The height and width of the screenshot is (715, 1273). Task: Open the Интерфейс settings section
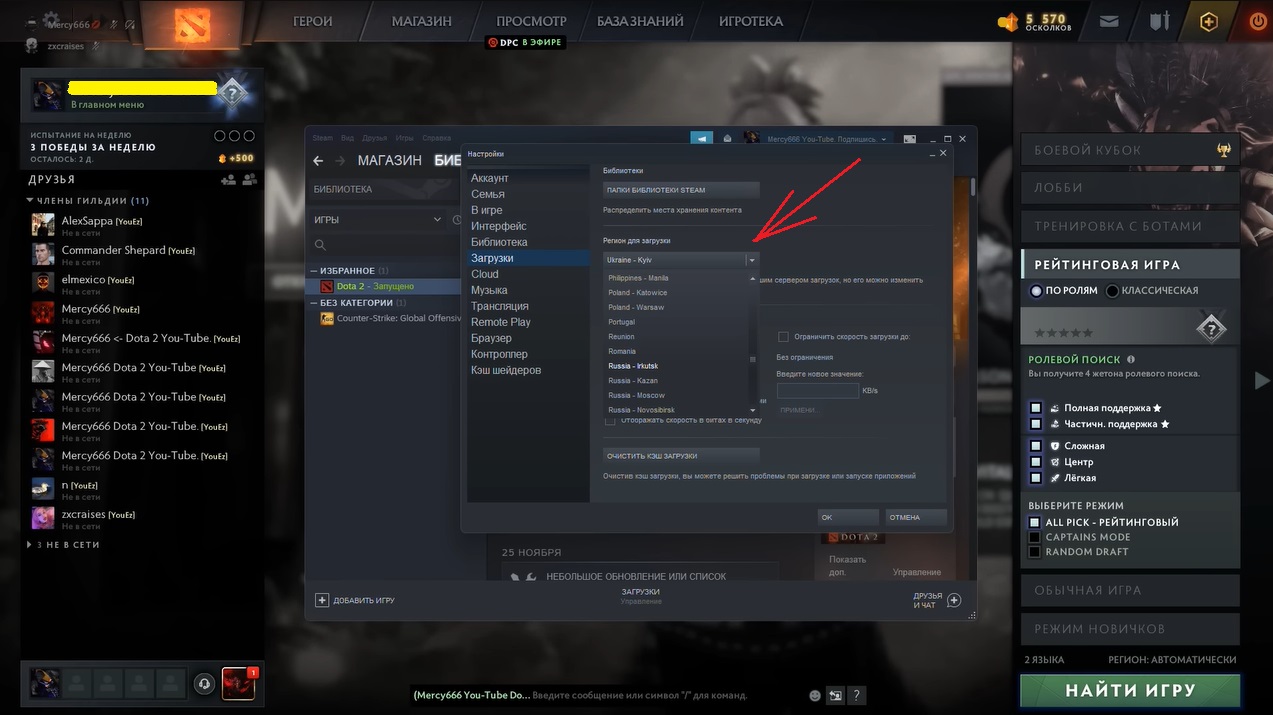point(498,226)
